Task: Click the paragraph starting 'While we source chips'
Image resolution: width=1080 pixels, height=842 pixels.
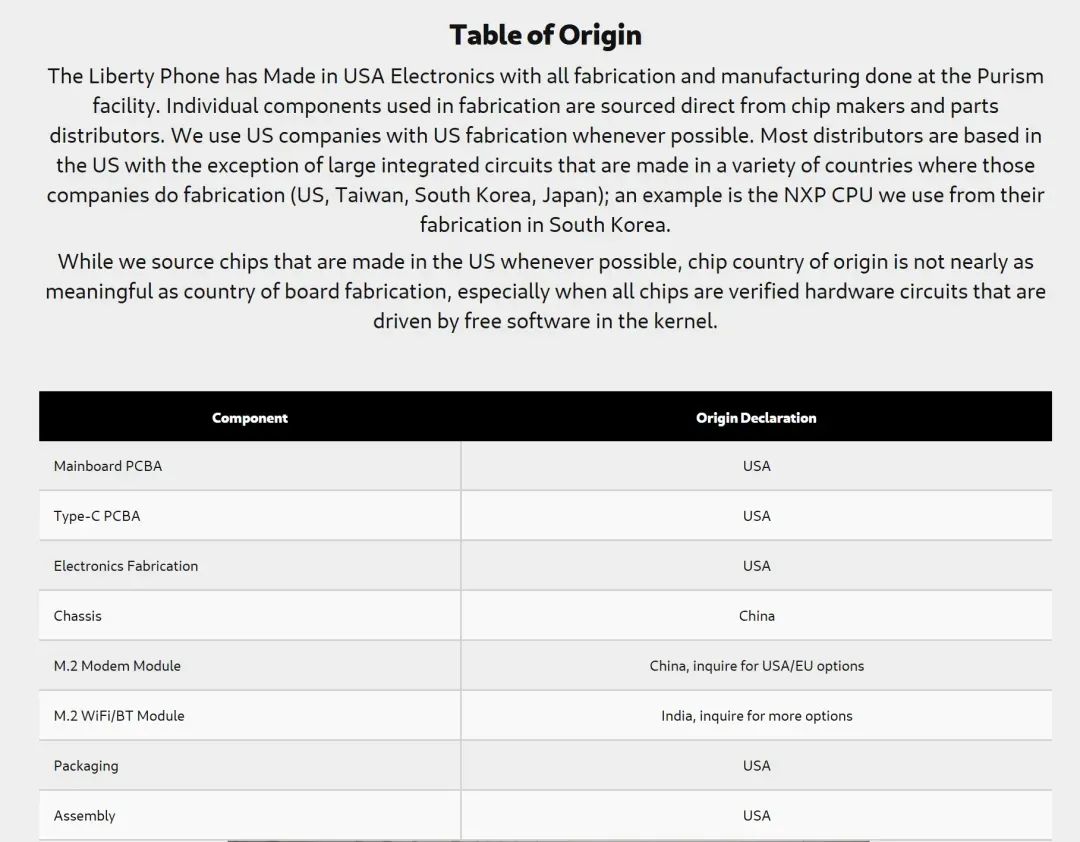Action: click(x=545, y=291)
